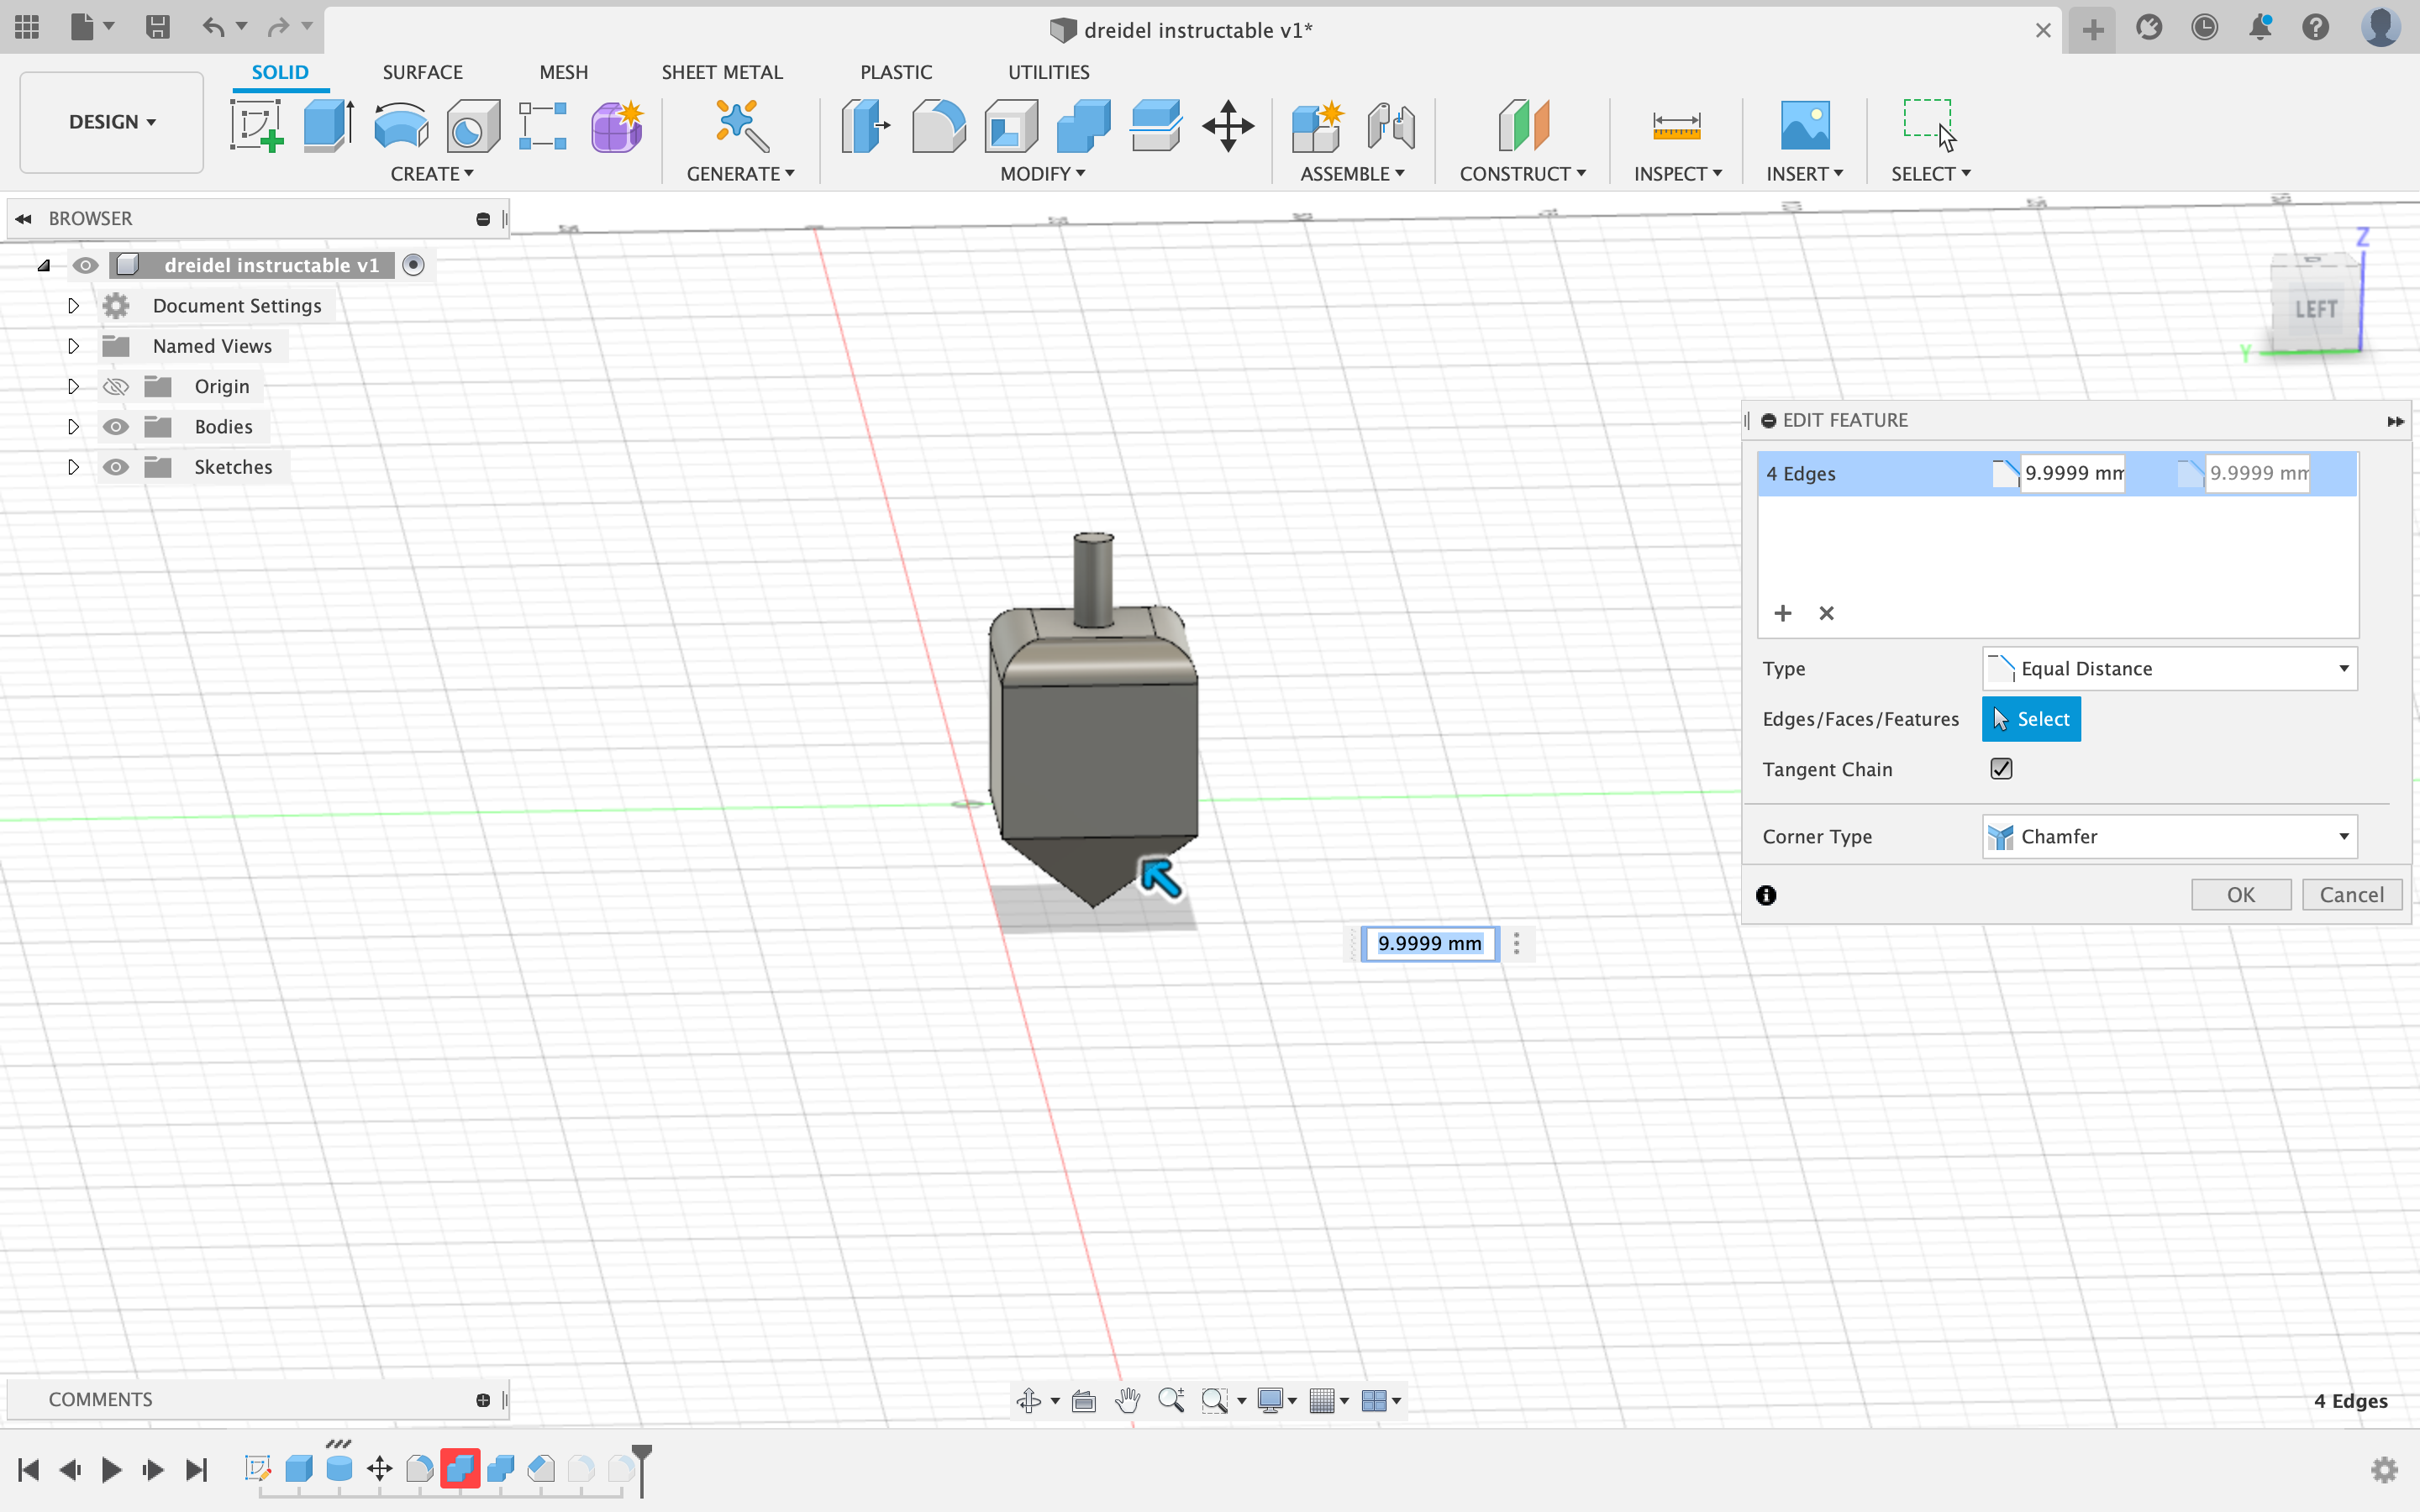This screenshot has height=1512, width=2420.
Task: Open the Create Form tool
Action: pyautogui.click(x=617, y=126)
